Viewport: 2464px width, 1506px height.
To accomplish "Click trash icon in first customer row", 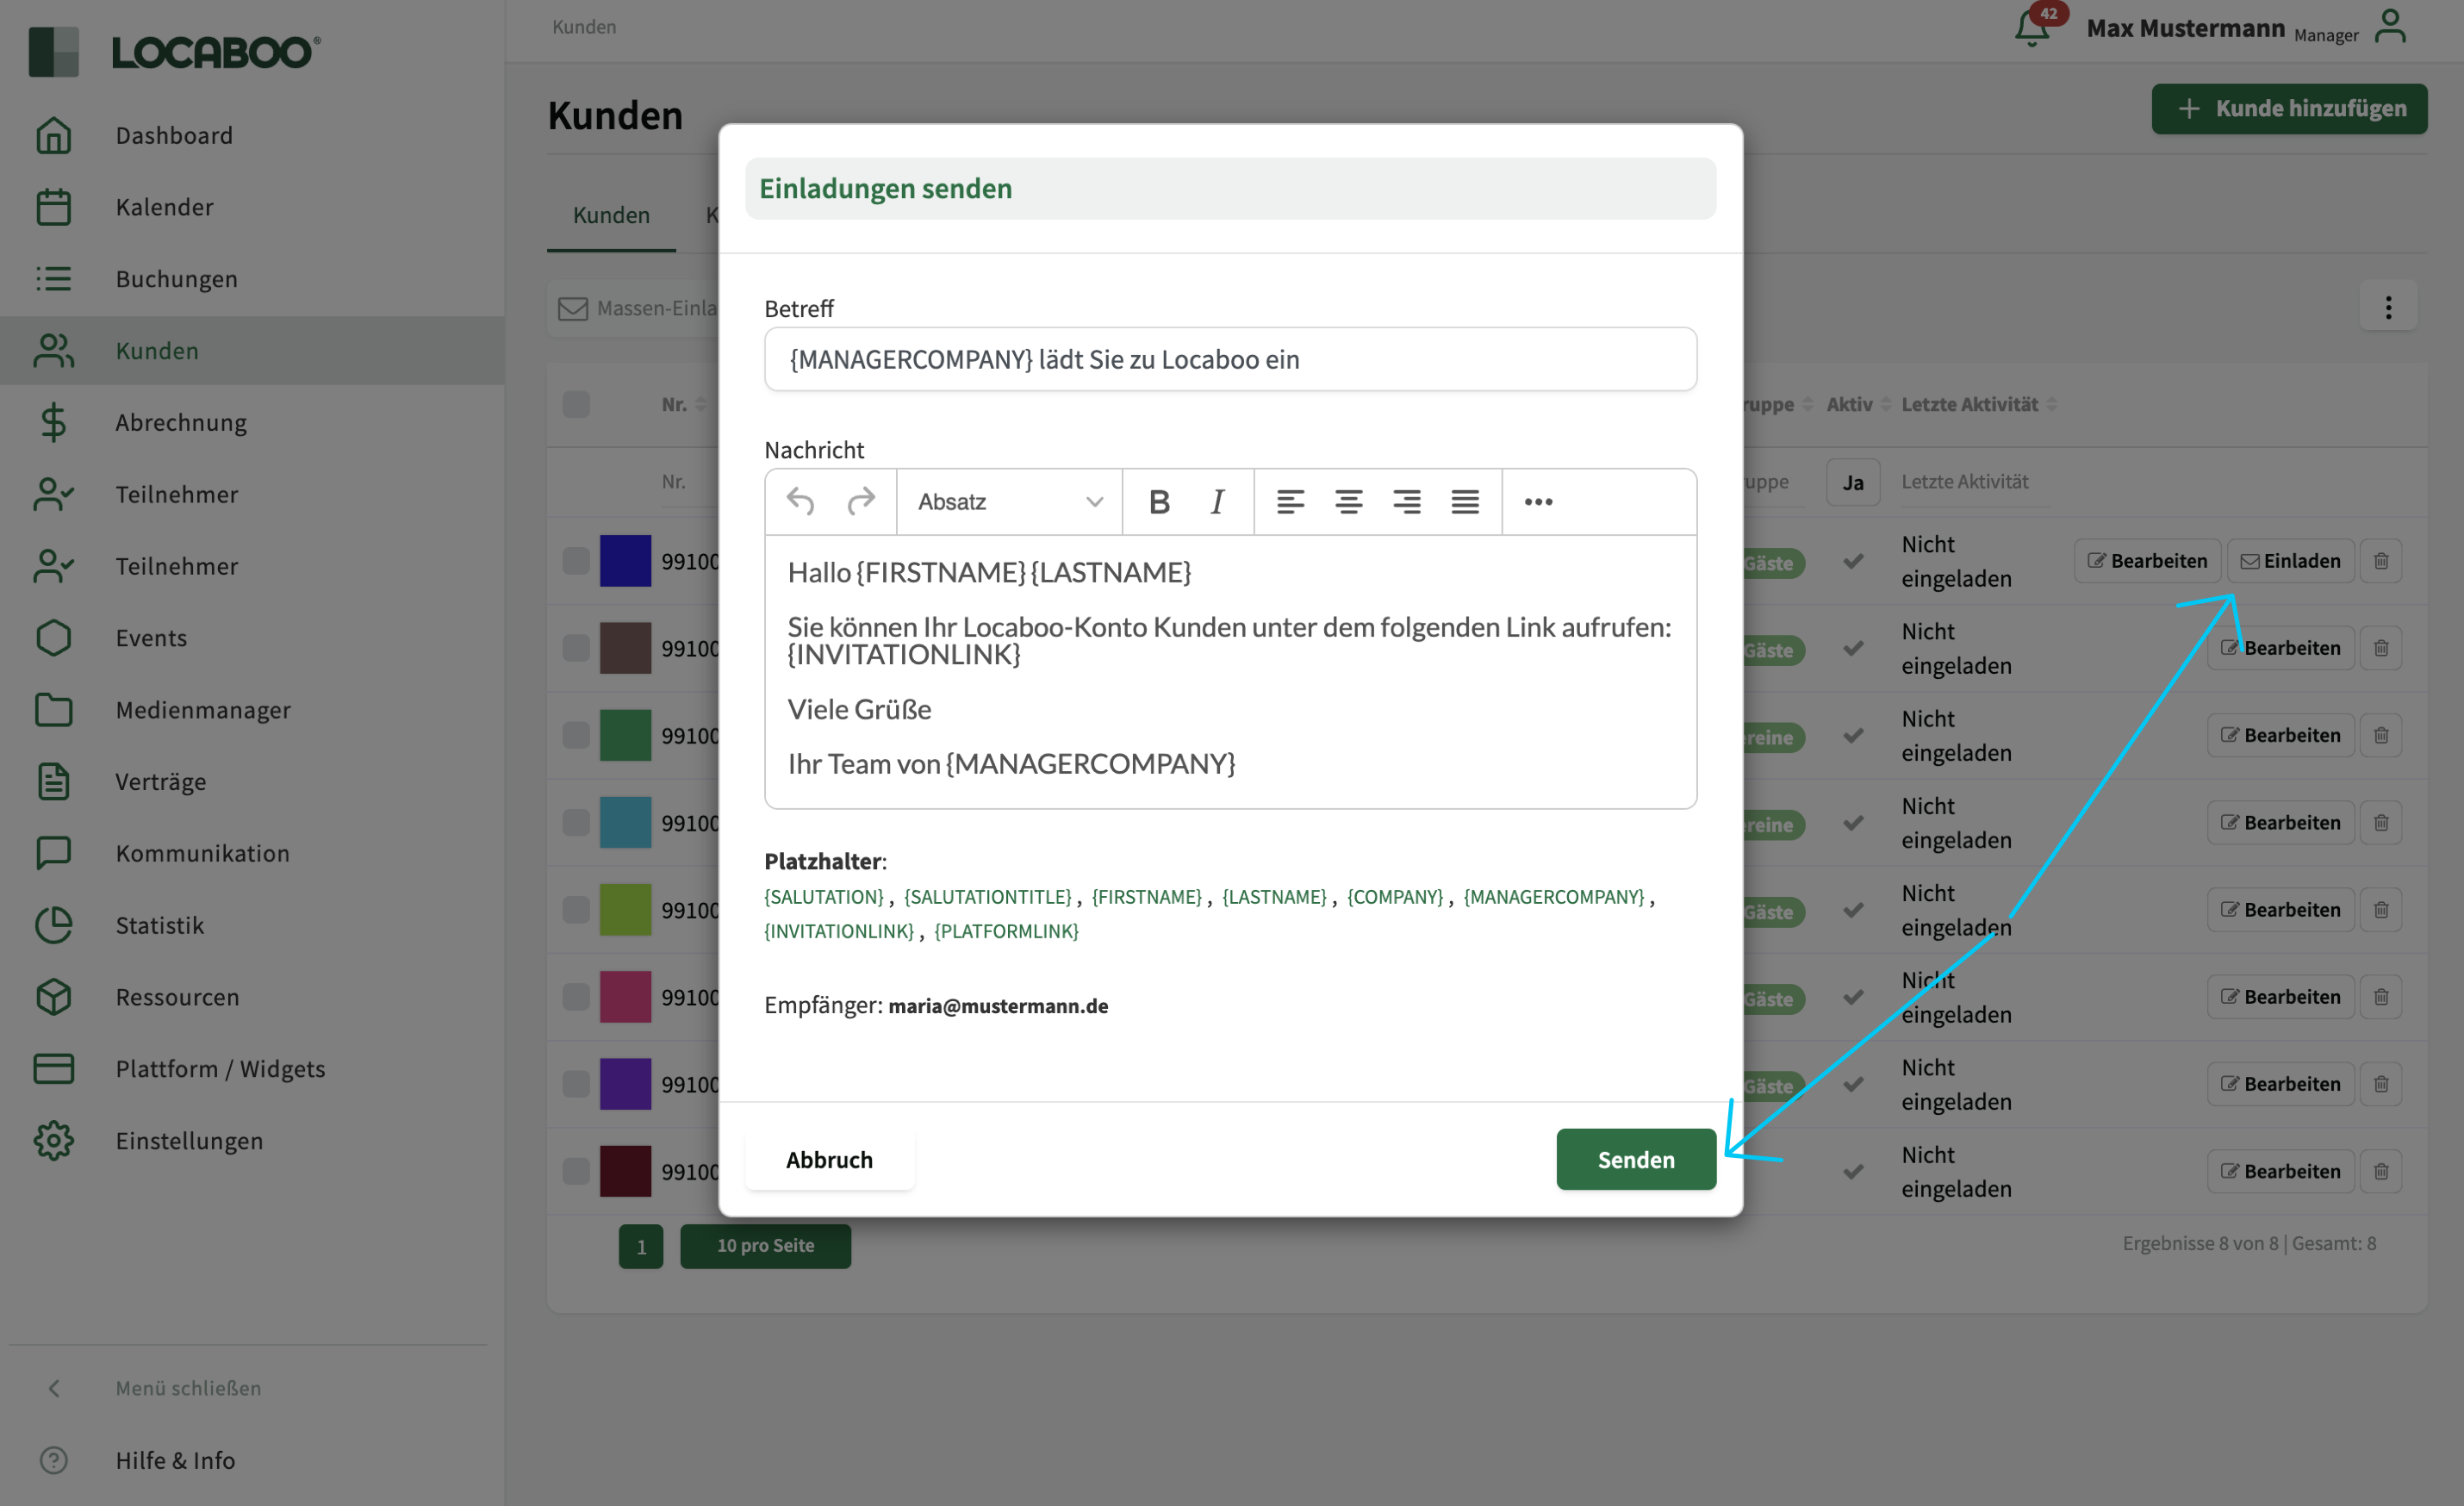I will click(2381, 561).
